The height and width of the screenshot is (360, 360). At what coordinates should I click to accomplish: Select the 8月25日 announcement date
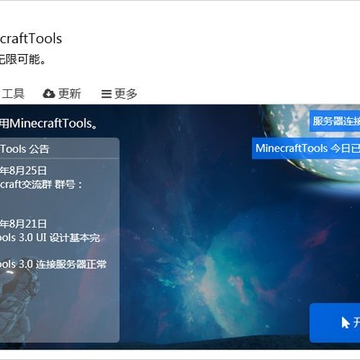(x=23, y=171)
